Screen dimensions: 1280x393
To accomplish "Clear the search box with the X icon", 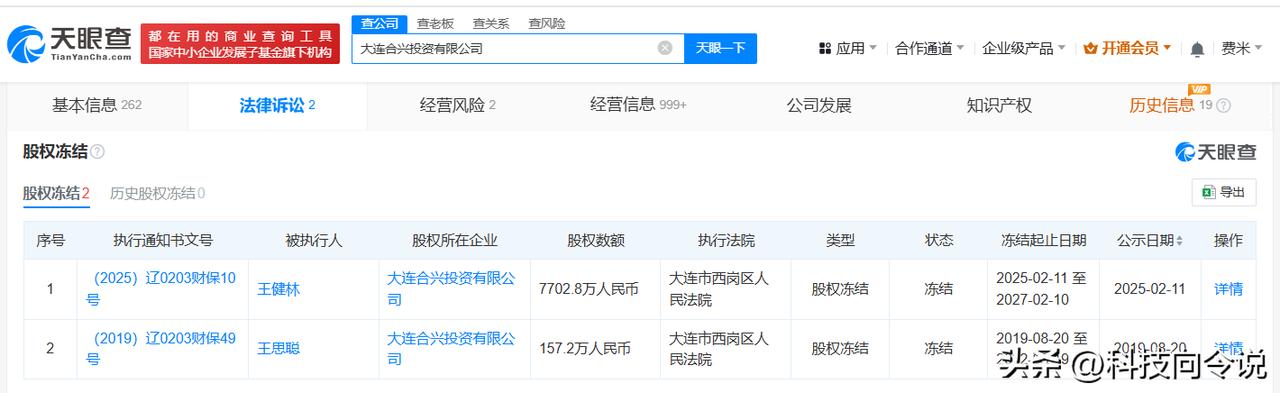I will [665, 48].
